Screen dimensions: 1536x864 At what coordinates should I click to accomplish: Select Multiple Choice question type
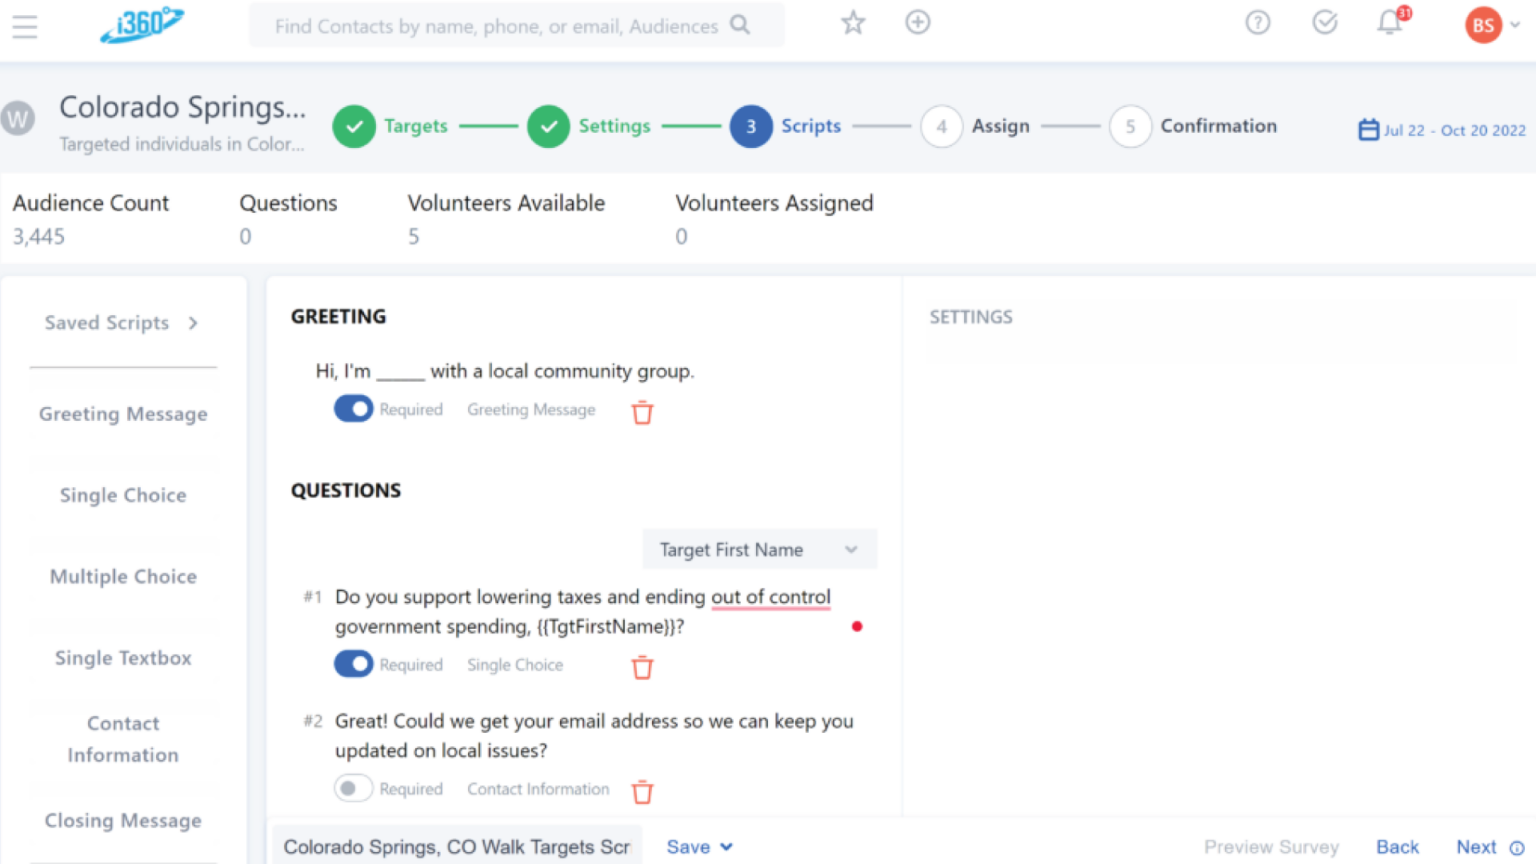pos(123,577)
